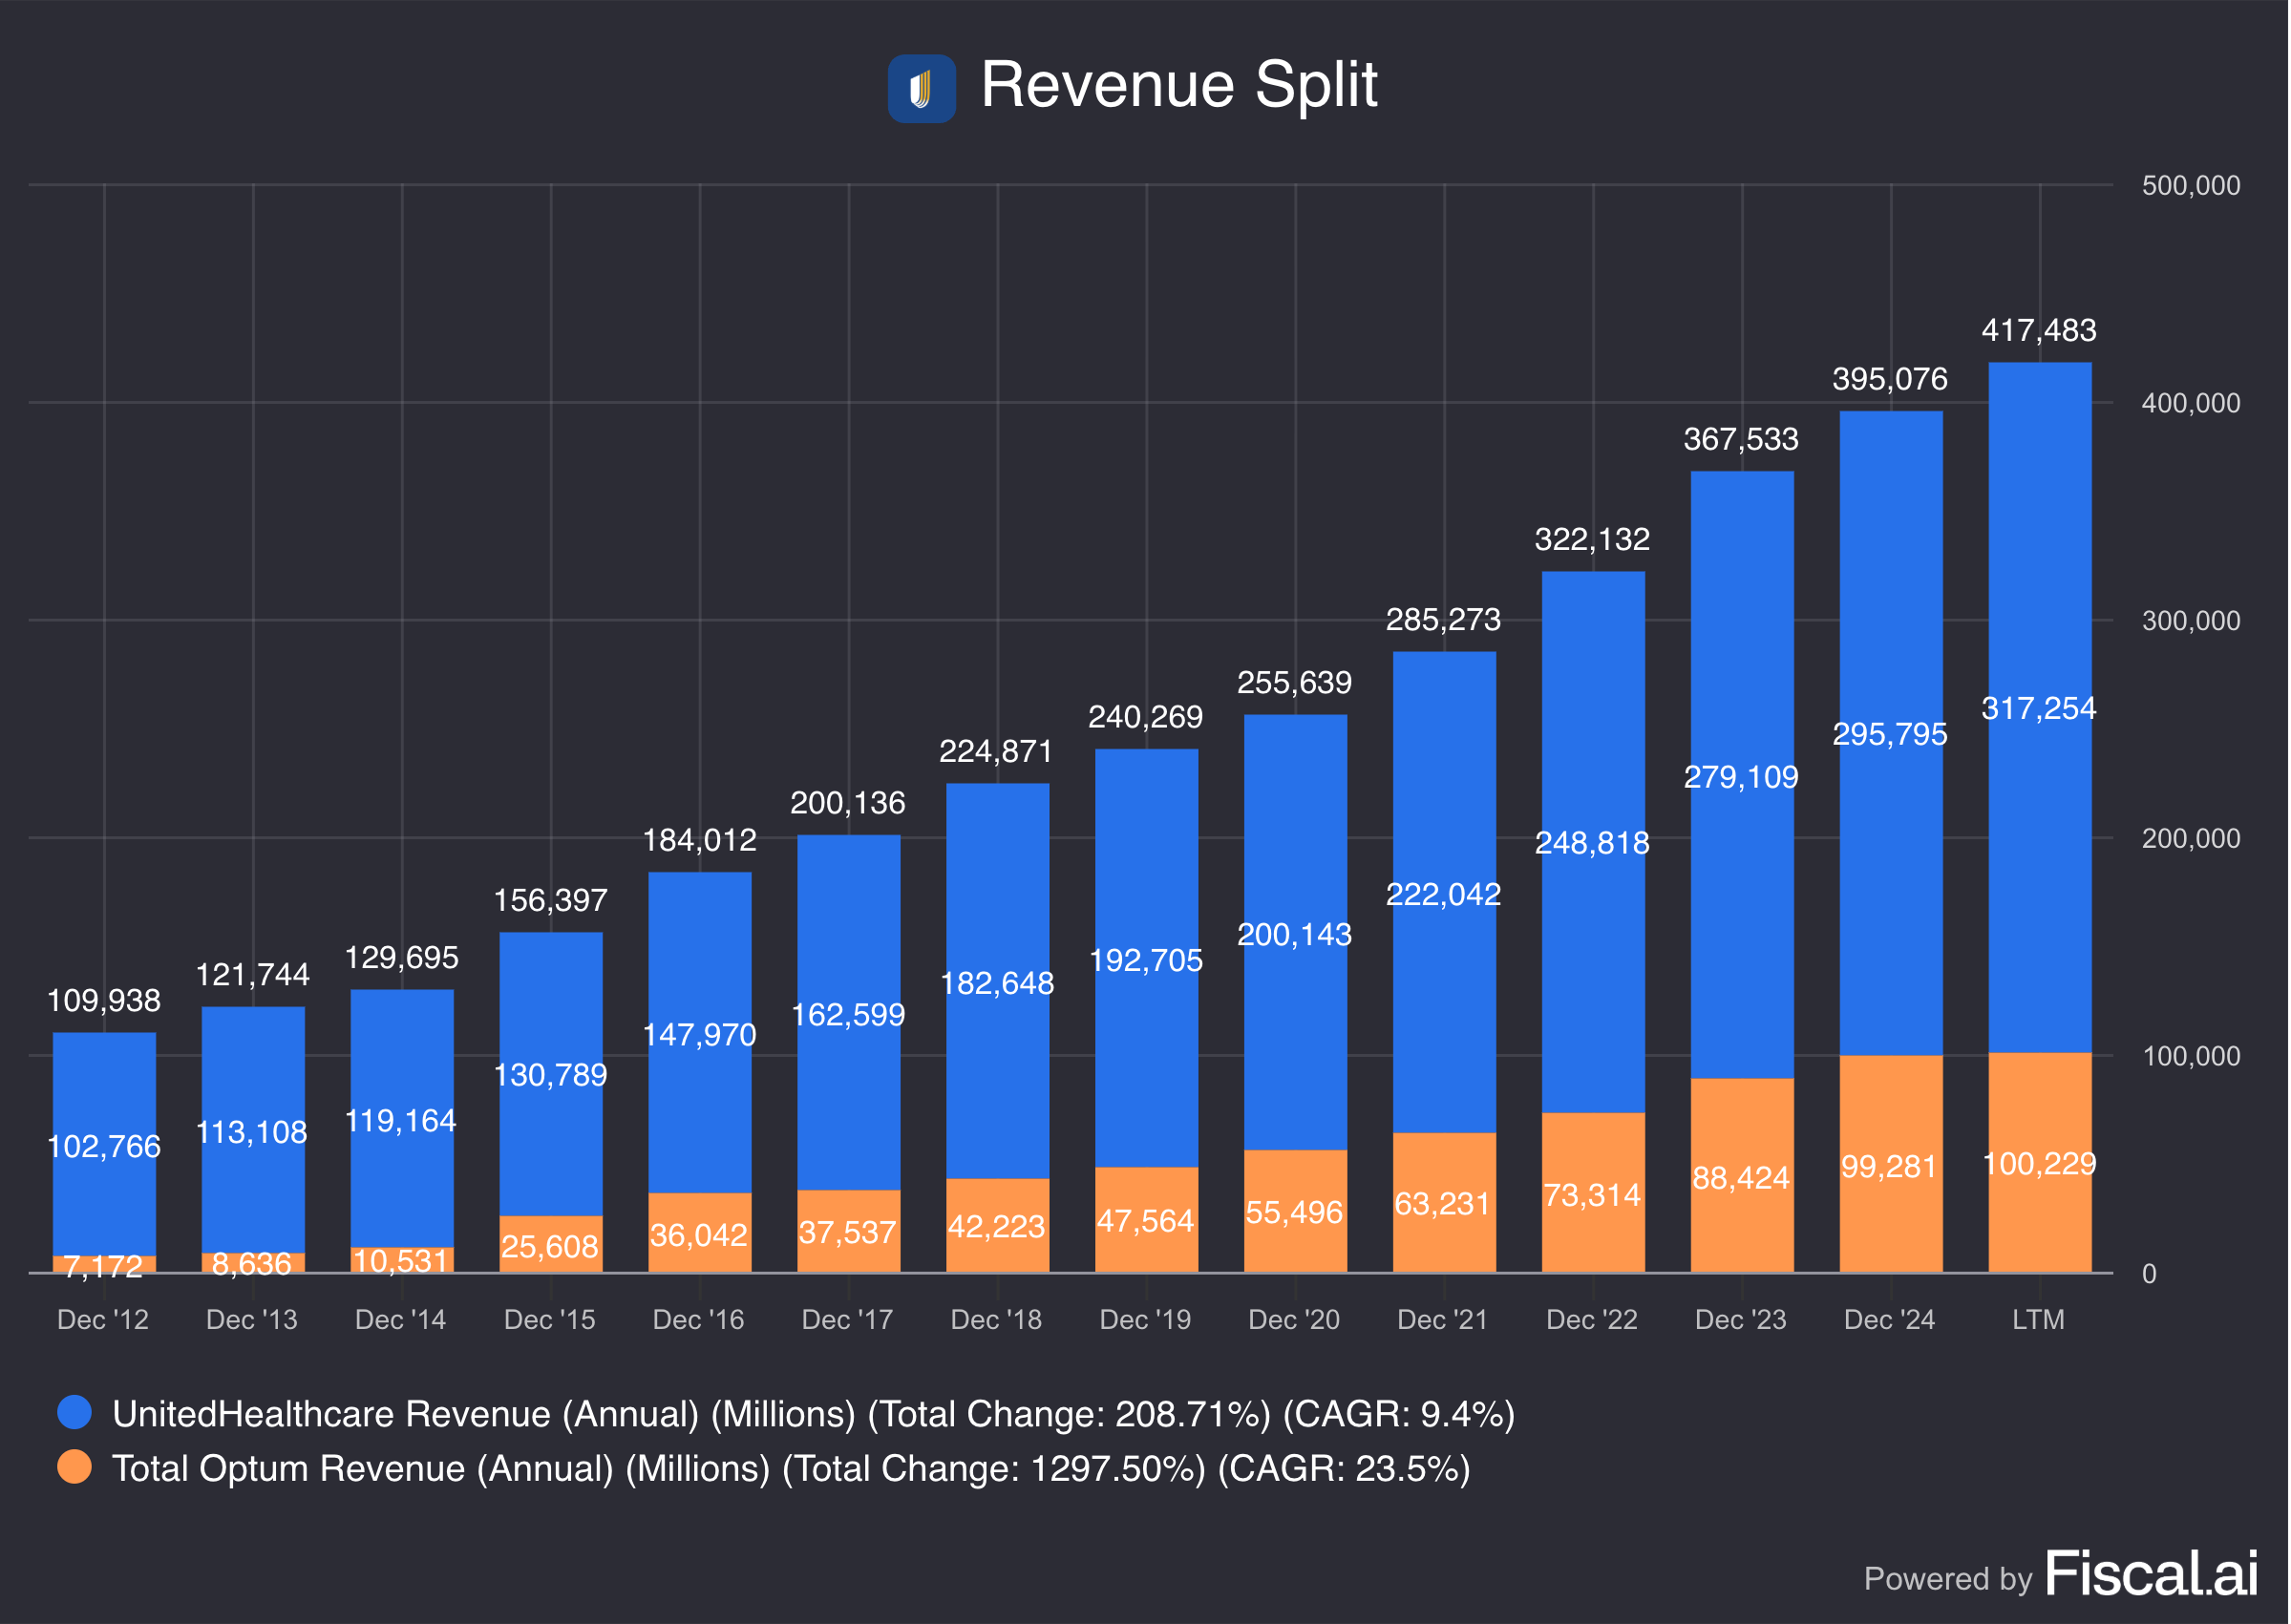Click the UnitedHealth logo icon beside title
The height and width of the screenshot is (1624, 2291).
921,88
